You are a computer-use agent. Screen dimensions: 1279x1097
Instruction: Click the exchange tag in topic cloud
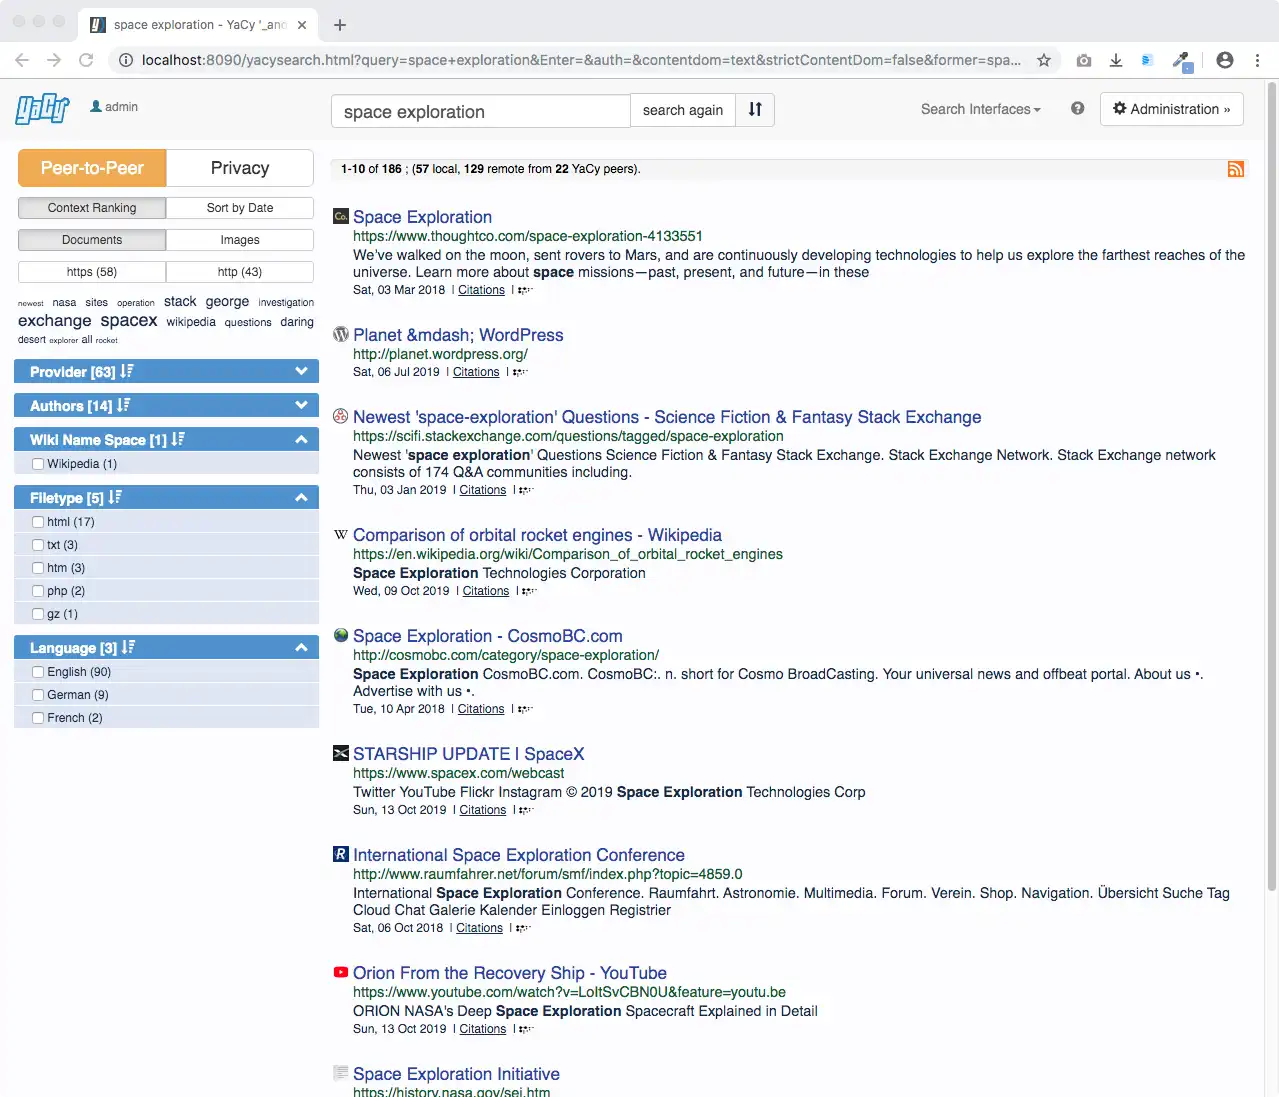[55, 320]
